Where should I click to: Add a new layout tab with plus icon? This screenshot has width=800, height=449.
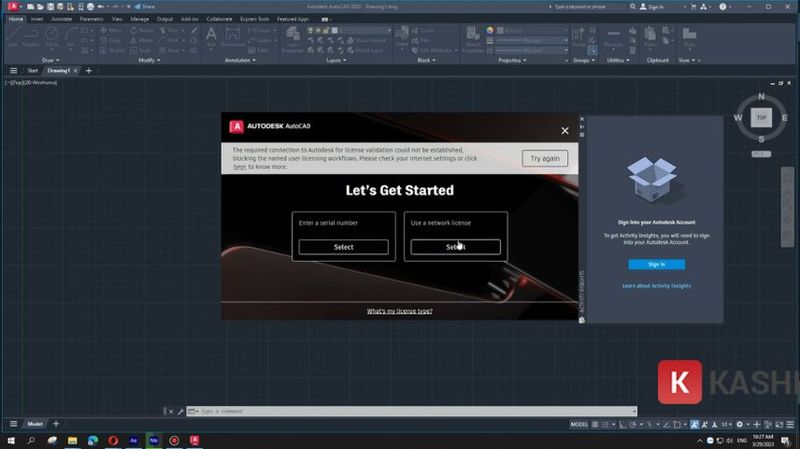pyautogui.click(x=56, y=424)
